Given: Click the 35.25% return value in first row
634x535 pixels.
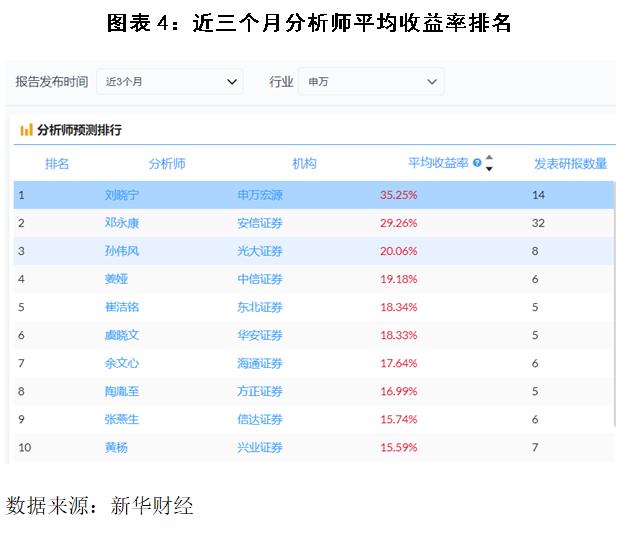Looking at the screenshot, I should [398, 195].
